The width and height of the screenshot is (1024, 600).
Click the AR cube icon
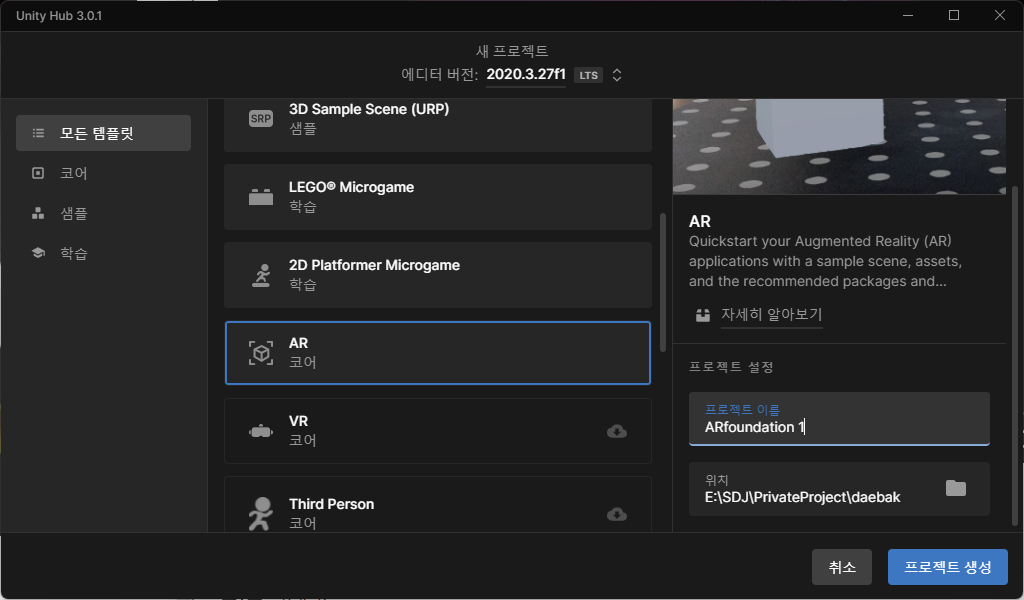click(x=261, y=353)
